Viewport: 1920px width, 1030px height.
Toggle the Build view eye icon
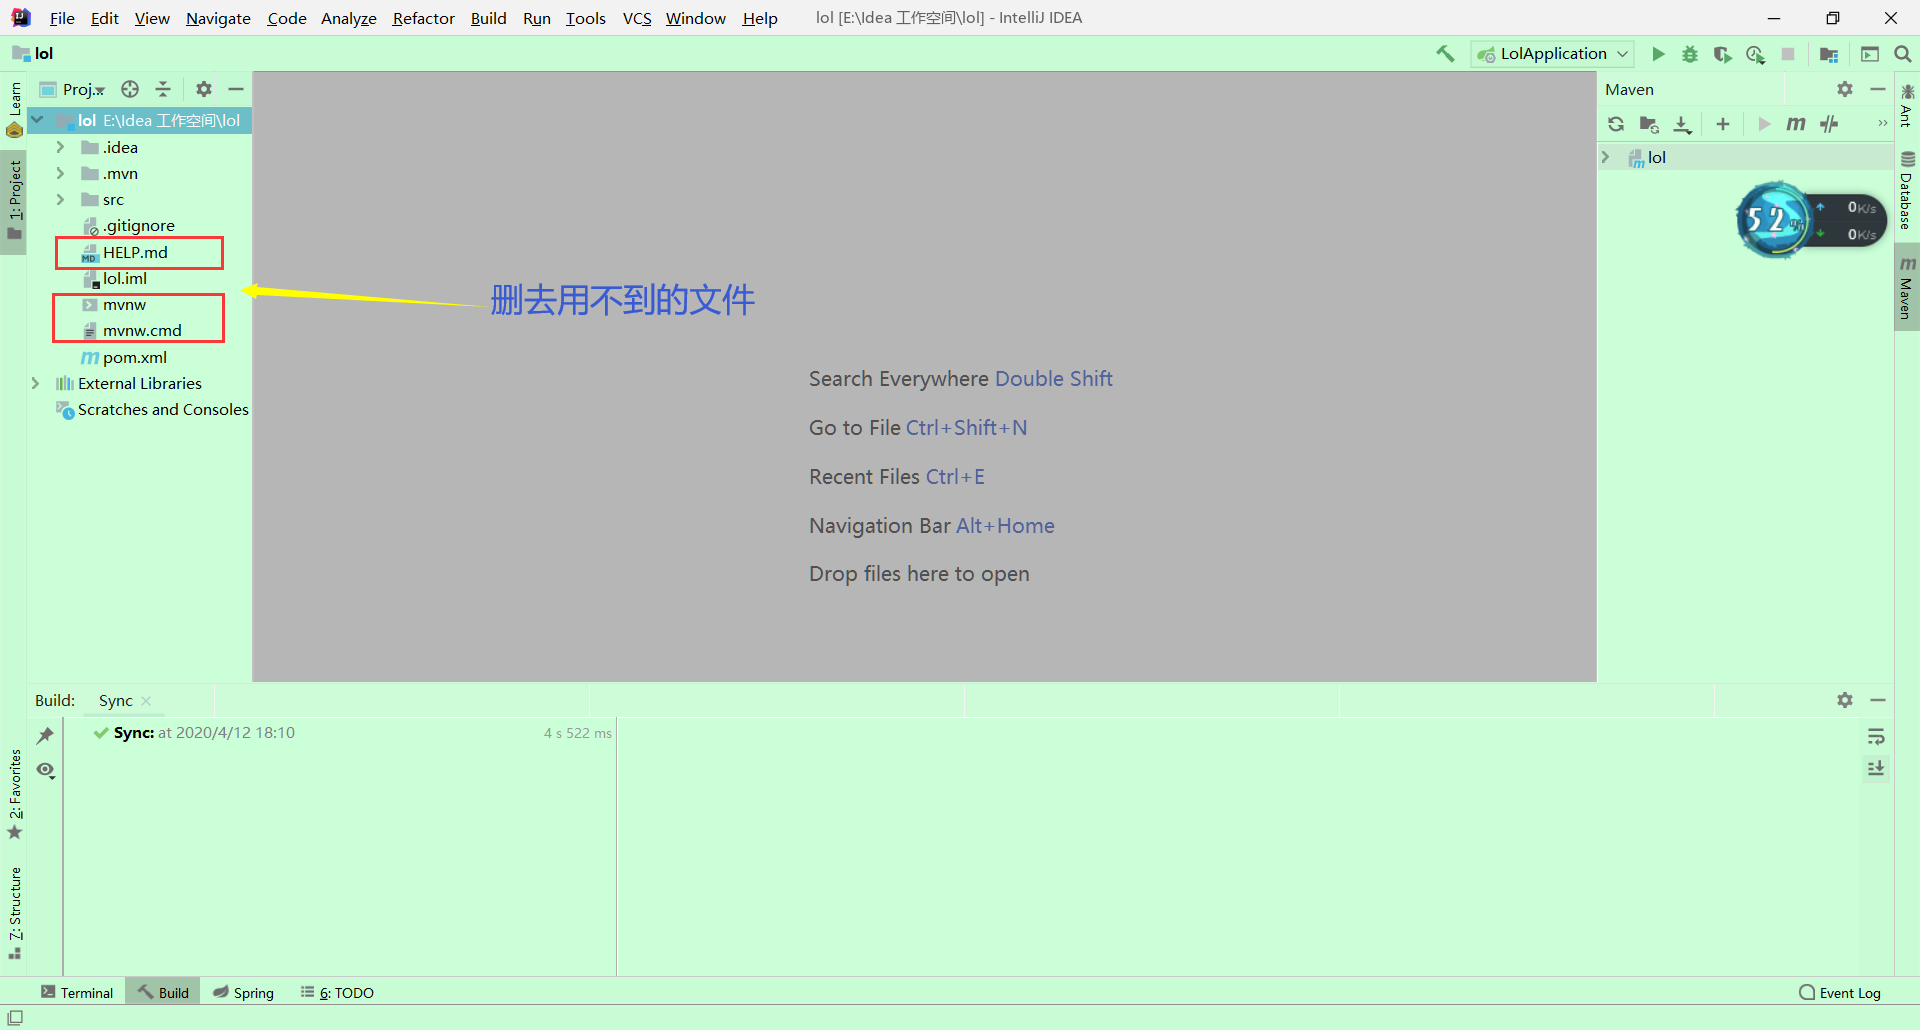(45, 770)
